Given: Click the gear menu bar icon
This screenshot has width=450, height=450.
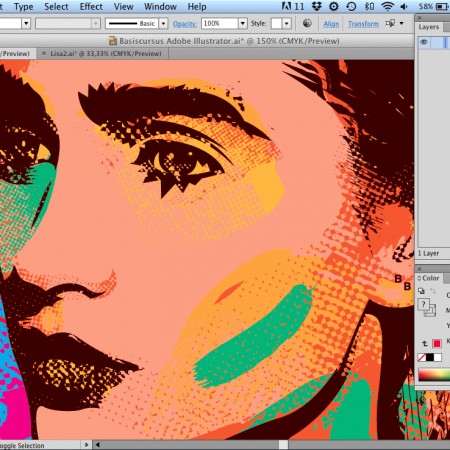Looking at the screenshot, I should point(334,6).
